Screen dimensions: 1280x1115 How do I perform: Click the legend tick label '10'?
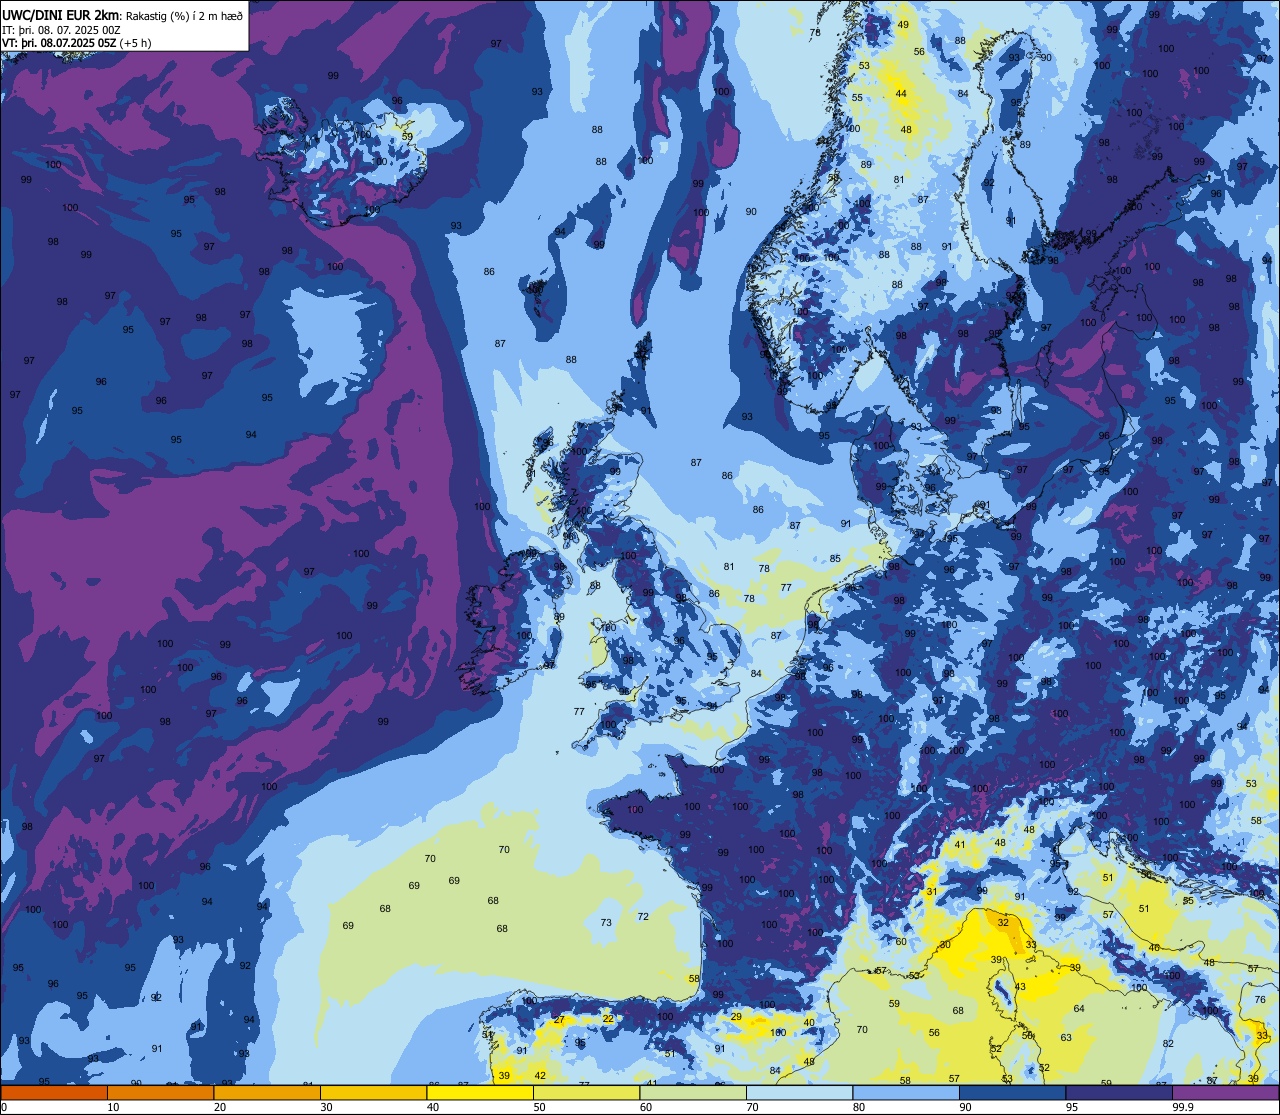coord(113,1107)
